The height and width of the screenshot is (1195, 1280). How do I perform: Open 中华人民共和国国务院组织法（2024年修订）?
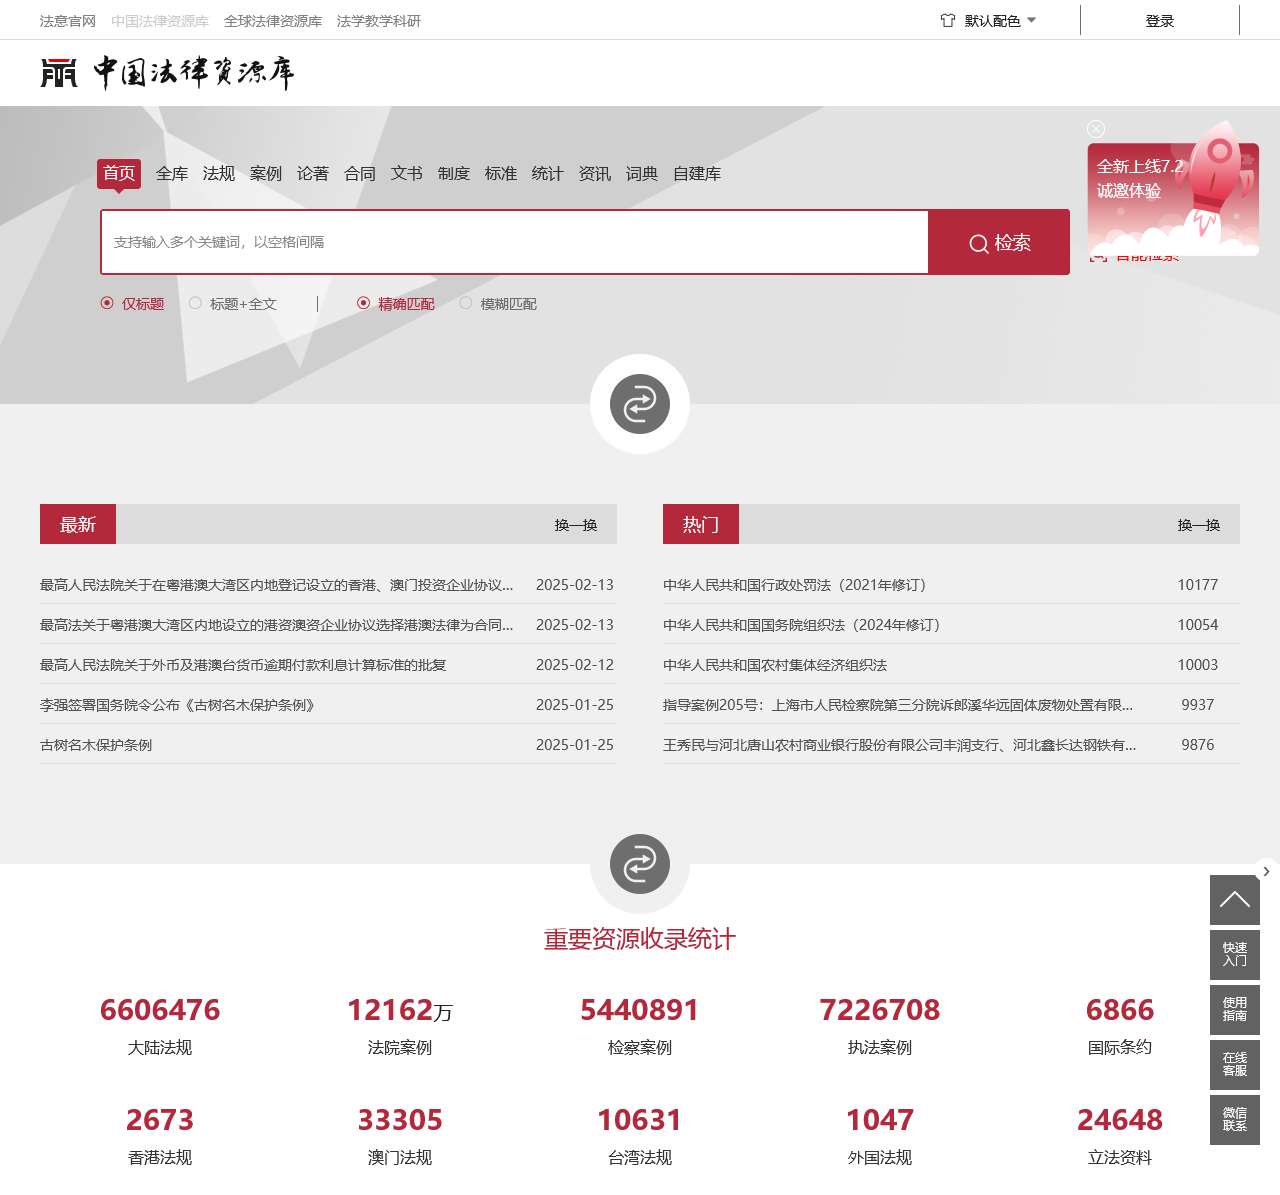(805, 624)
